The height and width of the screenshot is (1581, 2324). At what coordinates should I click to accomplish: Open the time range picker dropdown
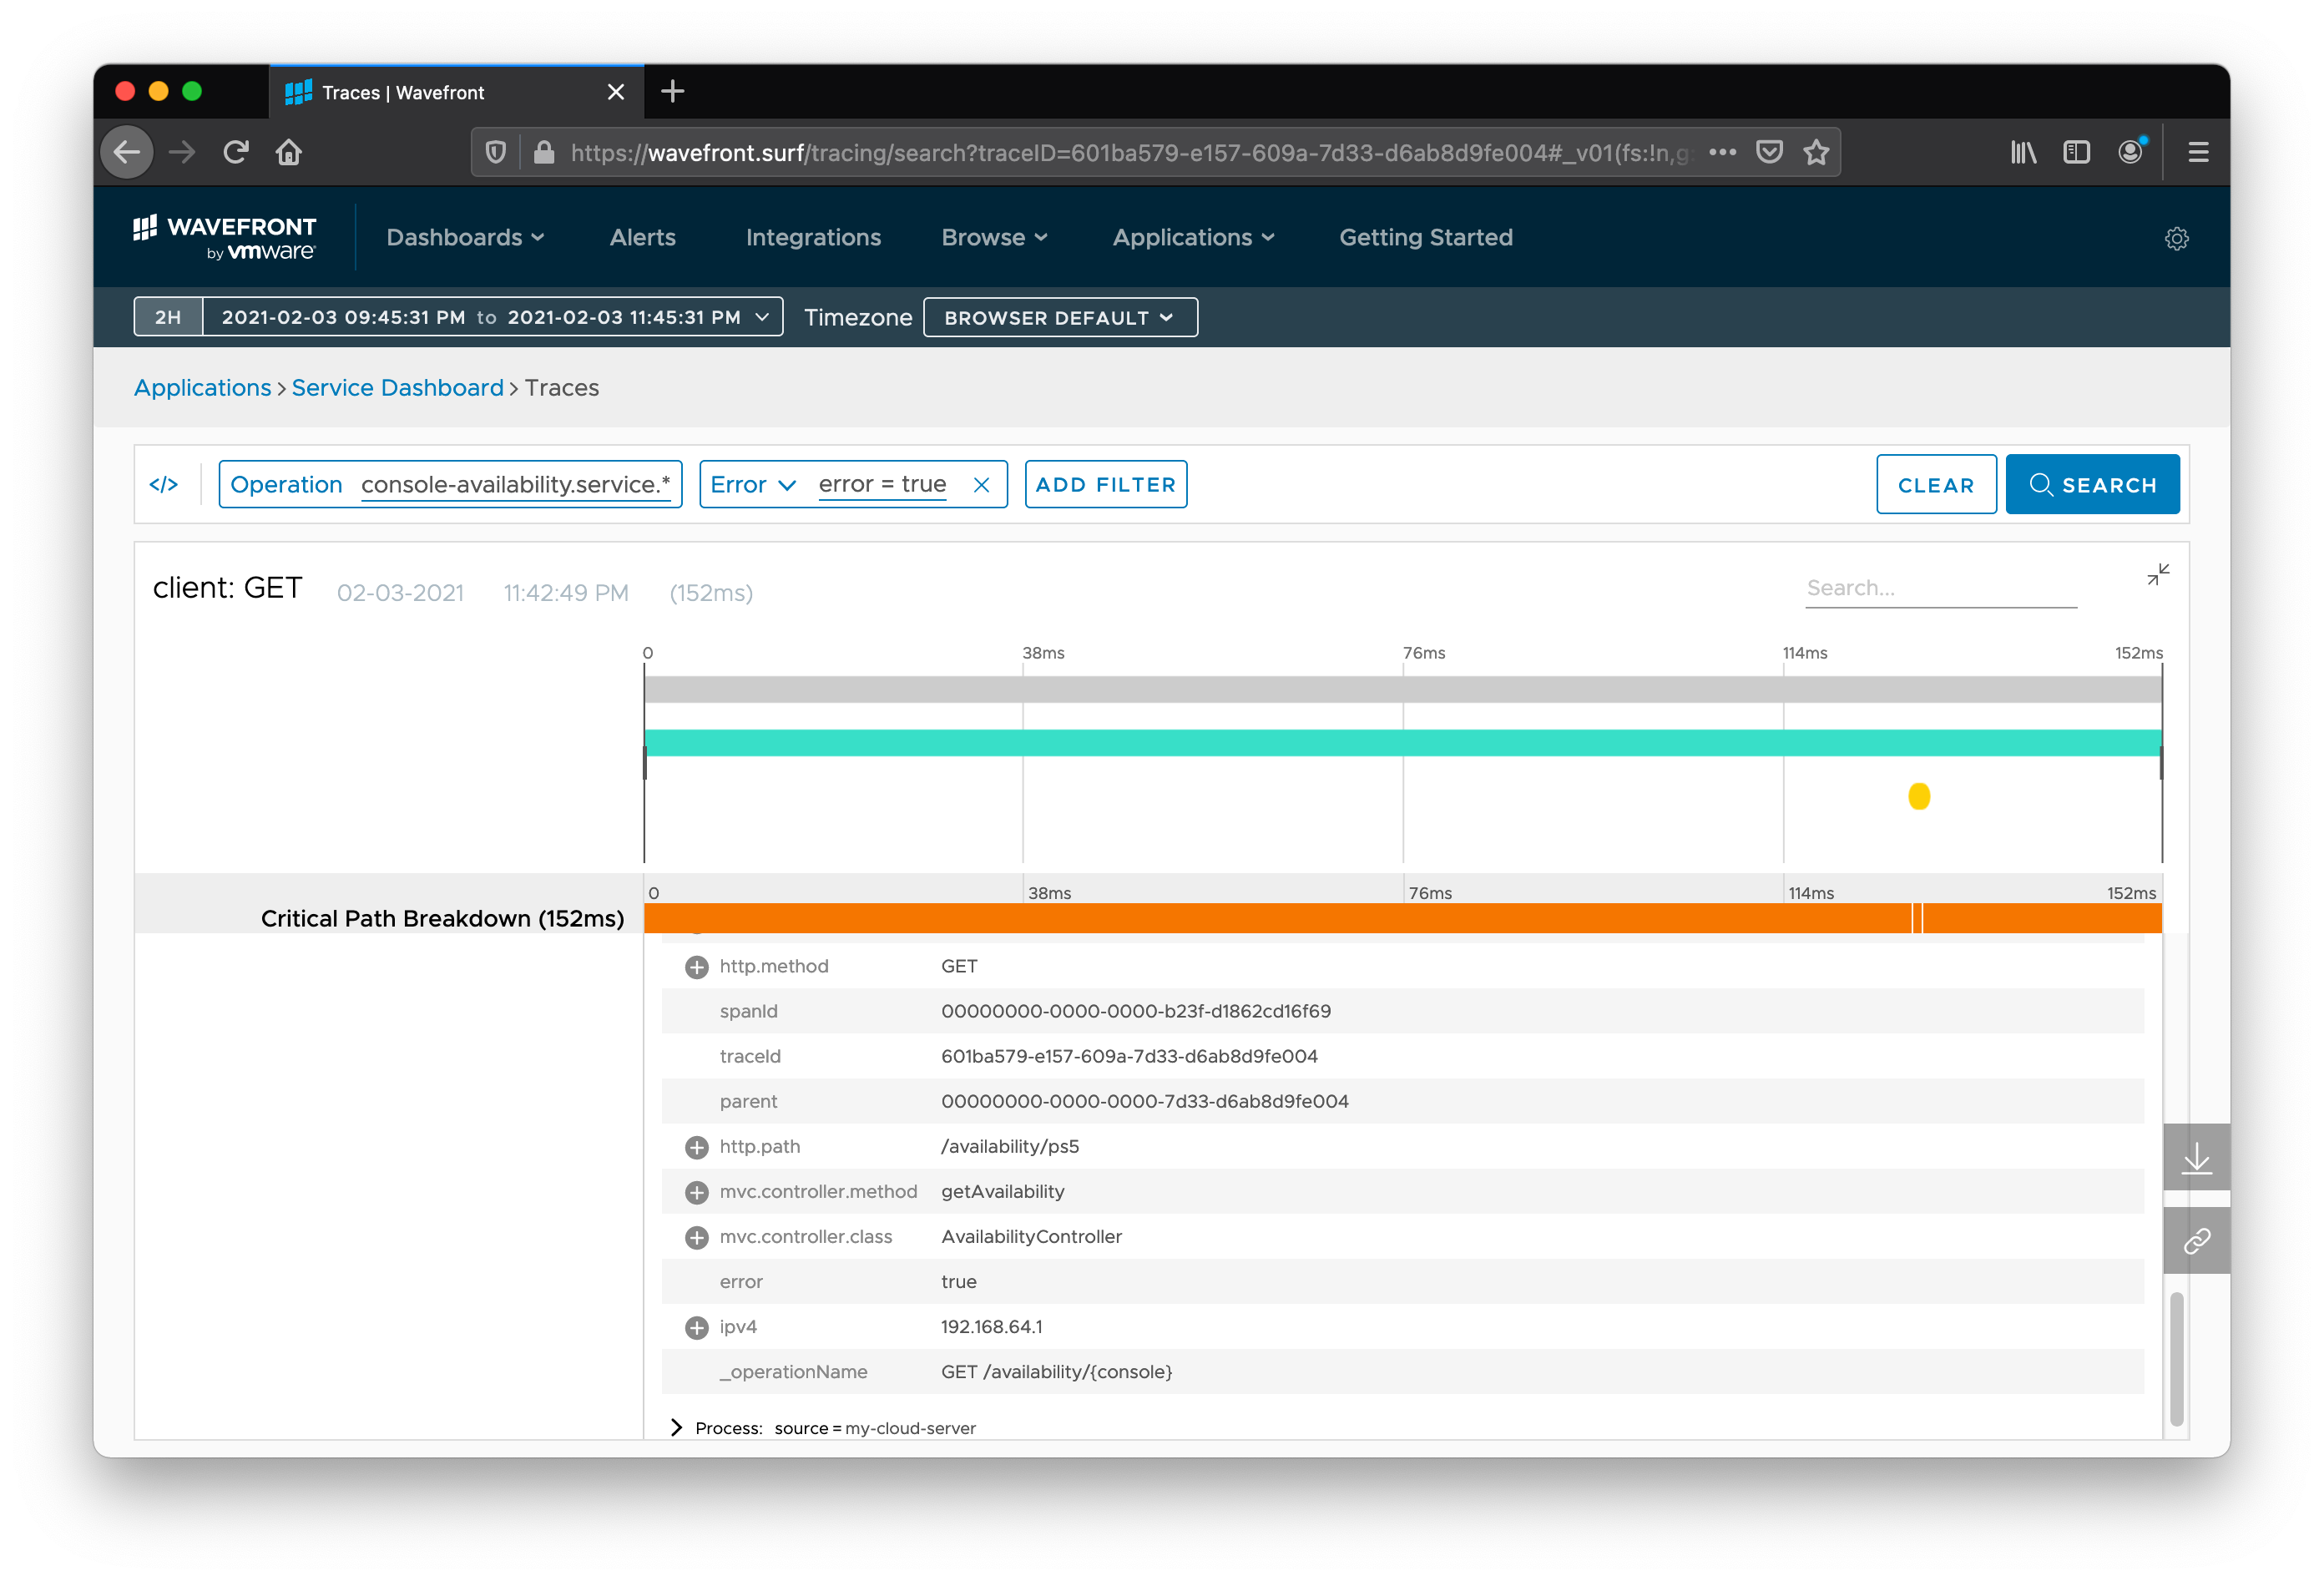pyautogui.click(x=492, y=317)
